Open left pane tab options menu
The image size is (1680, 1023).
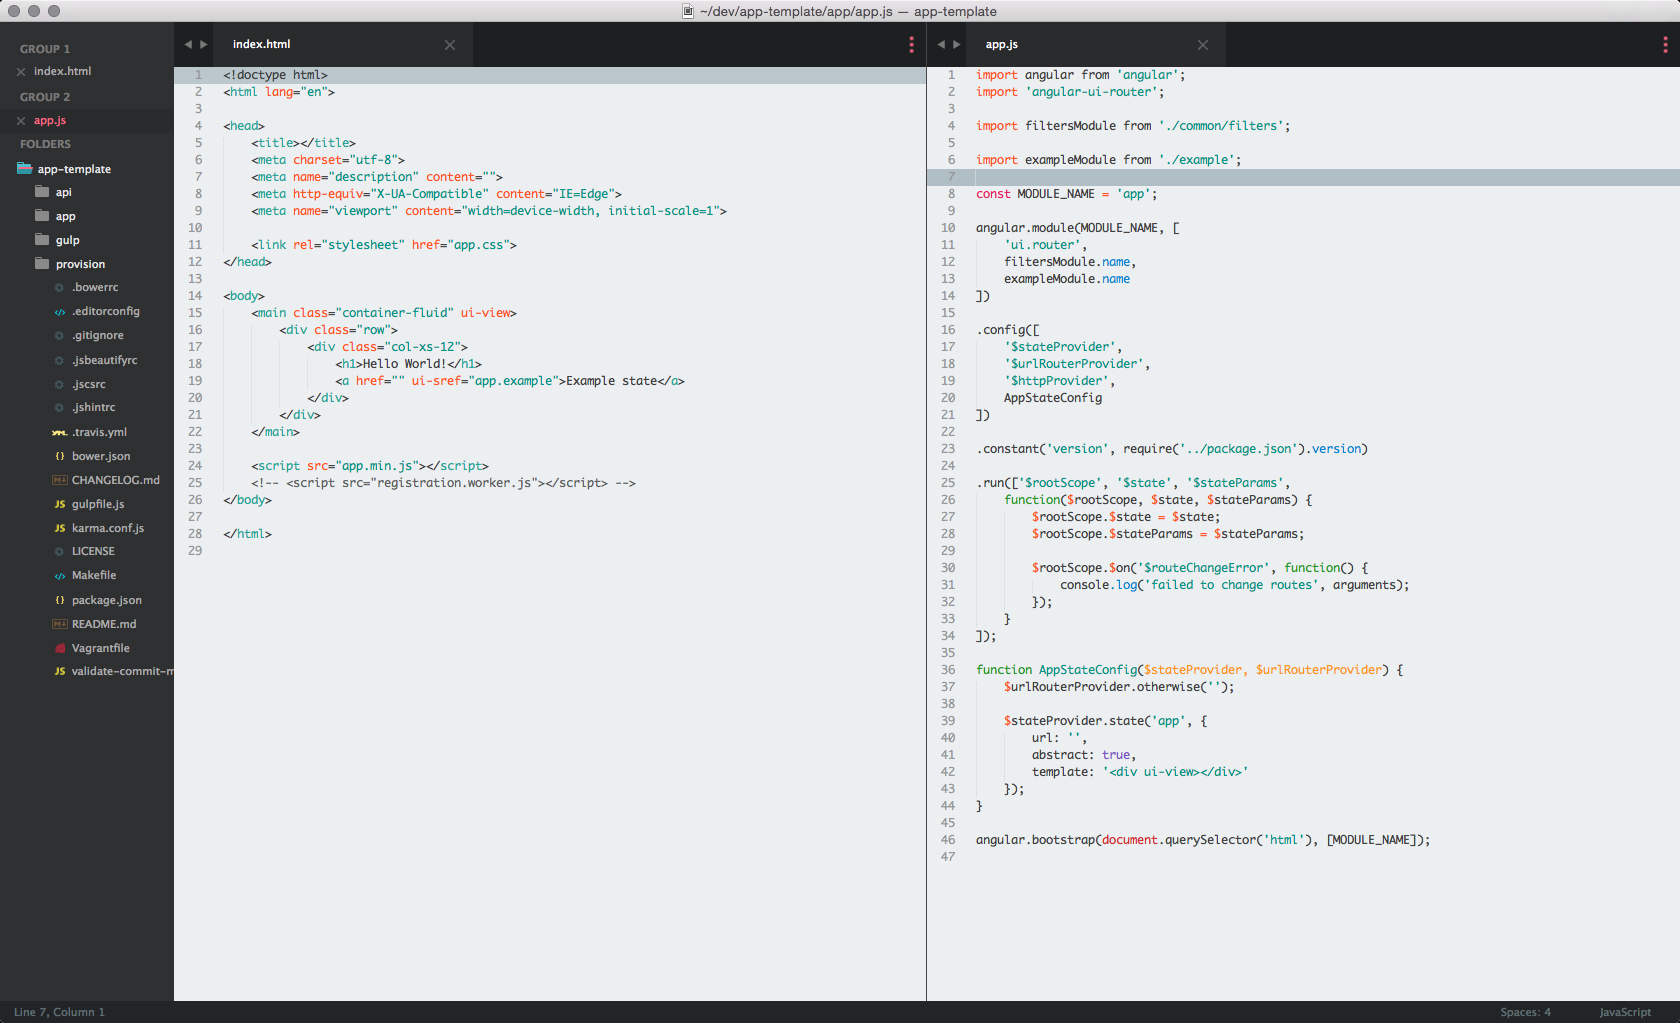(911, 45)
